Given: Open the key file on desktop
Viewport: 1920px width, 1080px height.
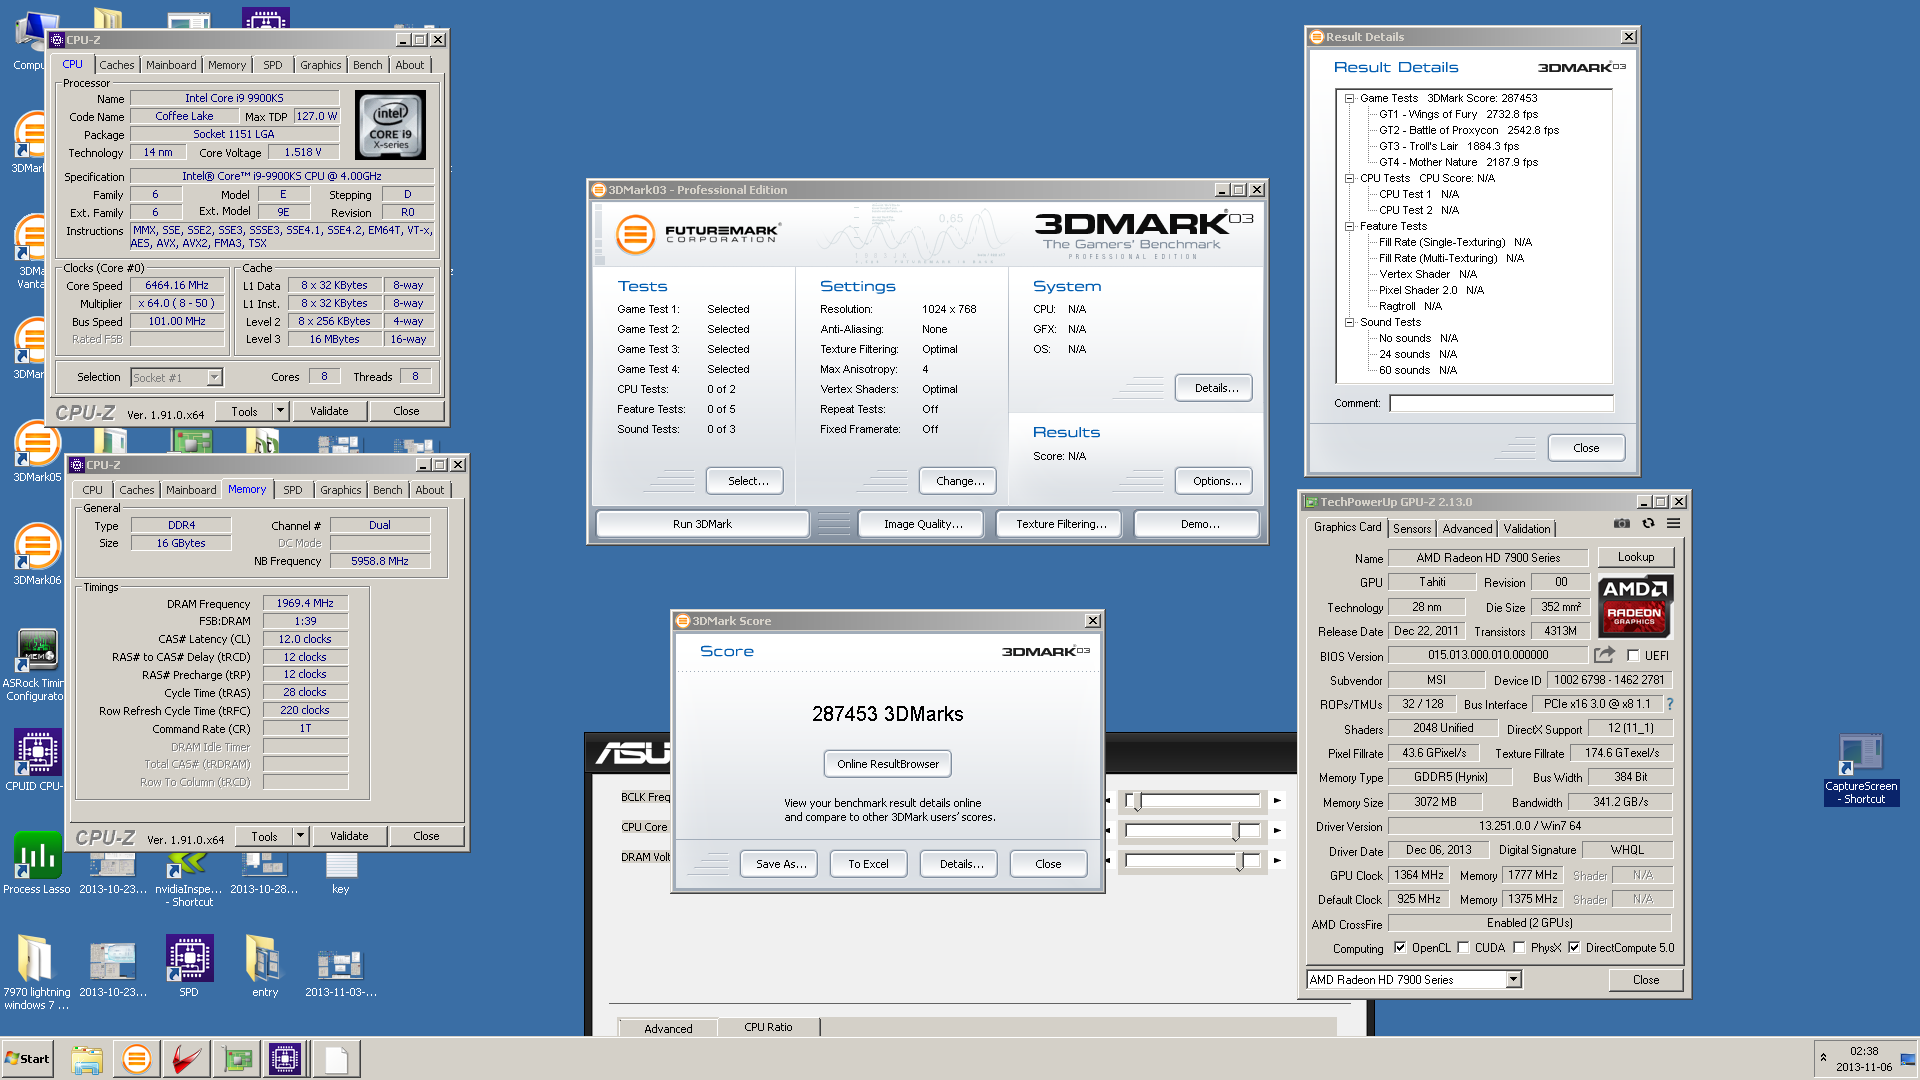Looking at the screenshot, I should coord(341,873).
